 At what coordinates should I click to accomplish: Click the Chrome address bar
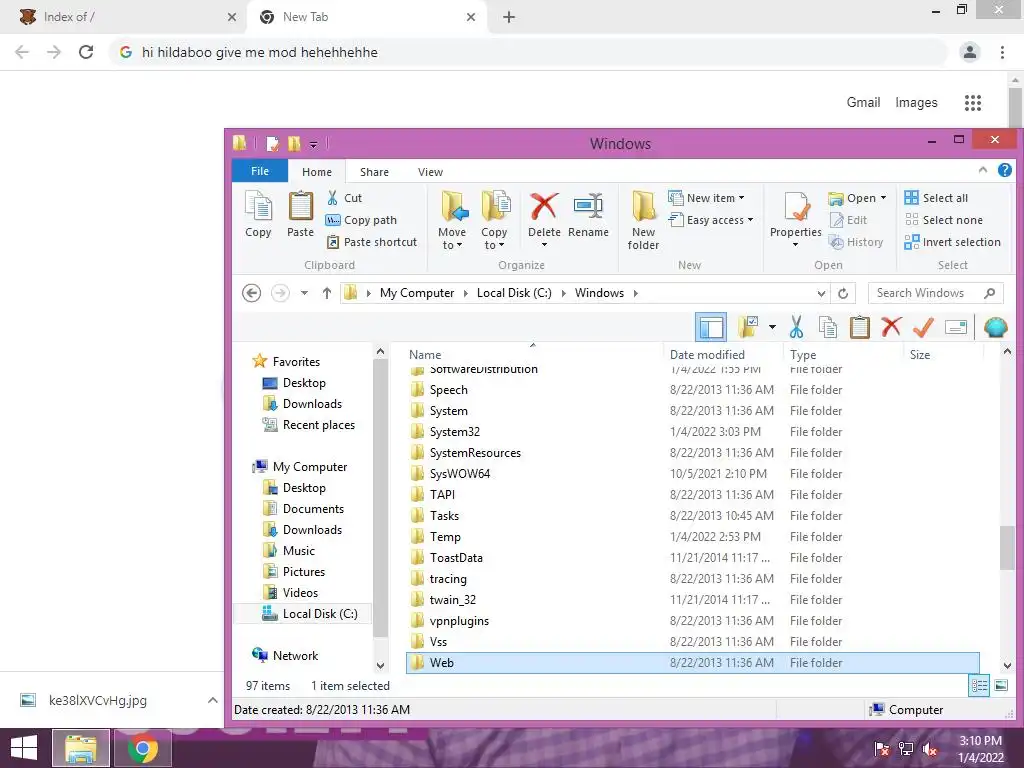point(529,52)
